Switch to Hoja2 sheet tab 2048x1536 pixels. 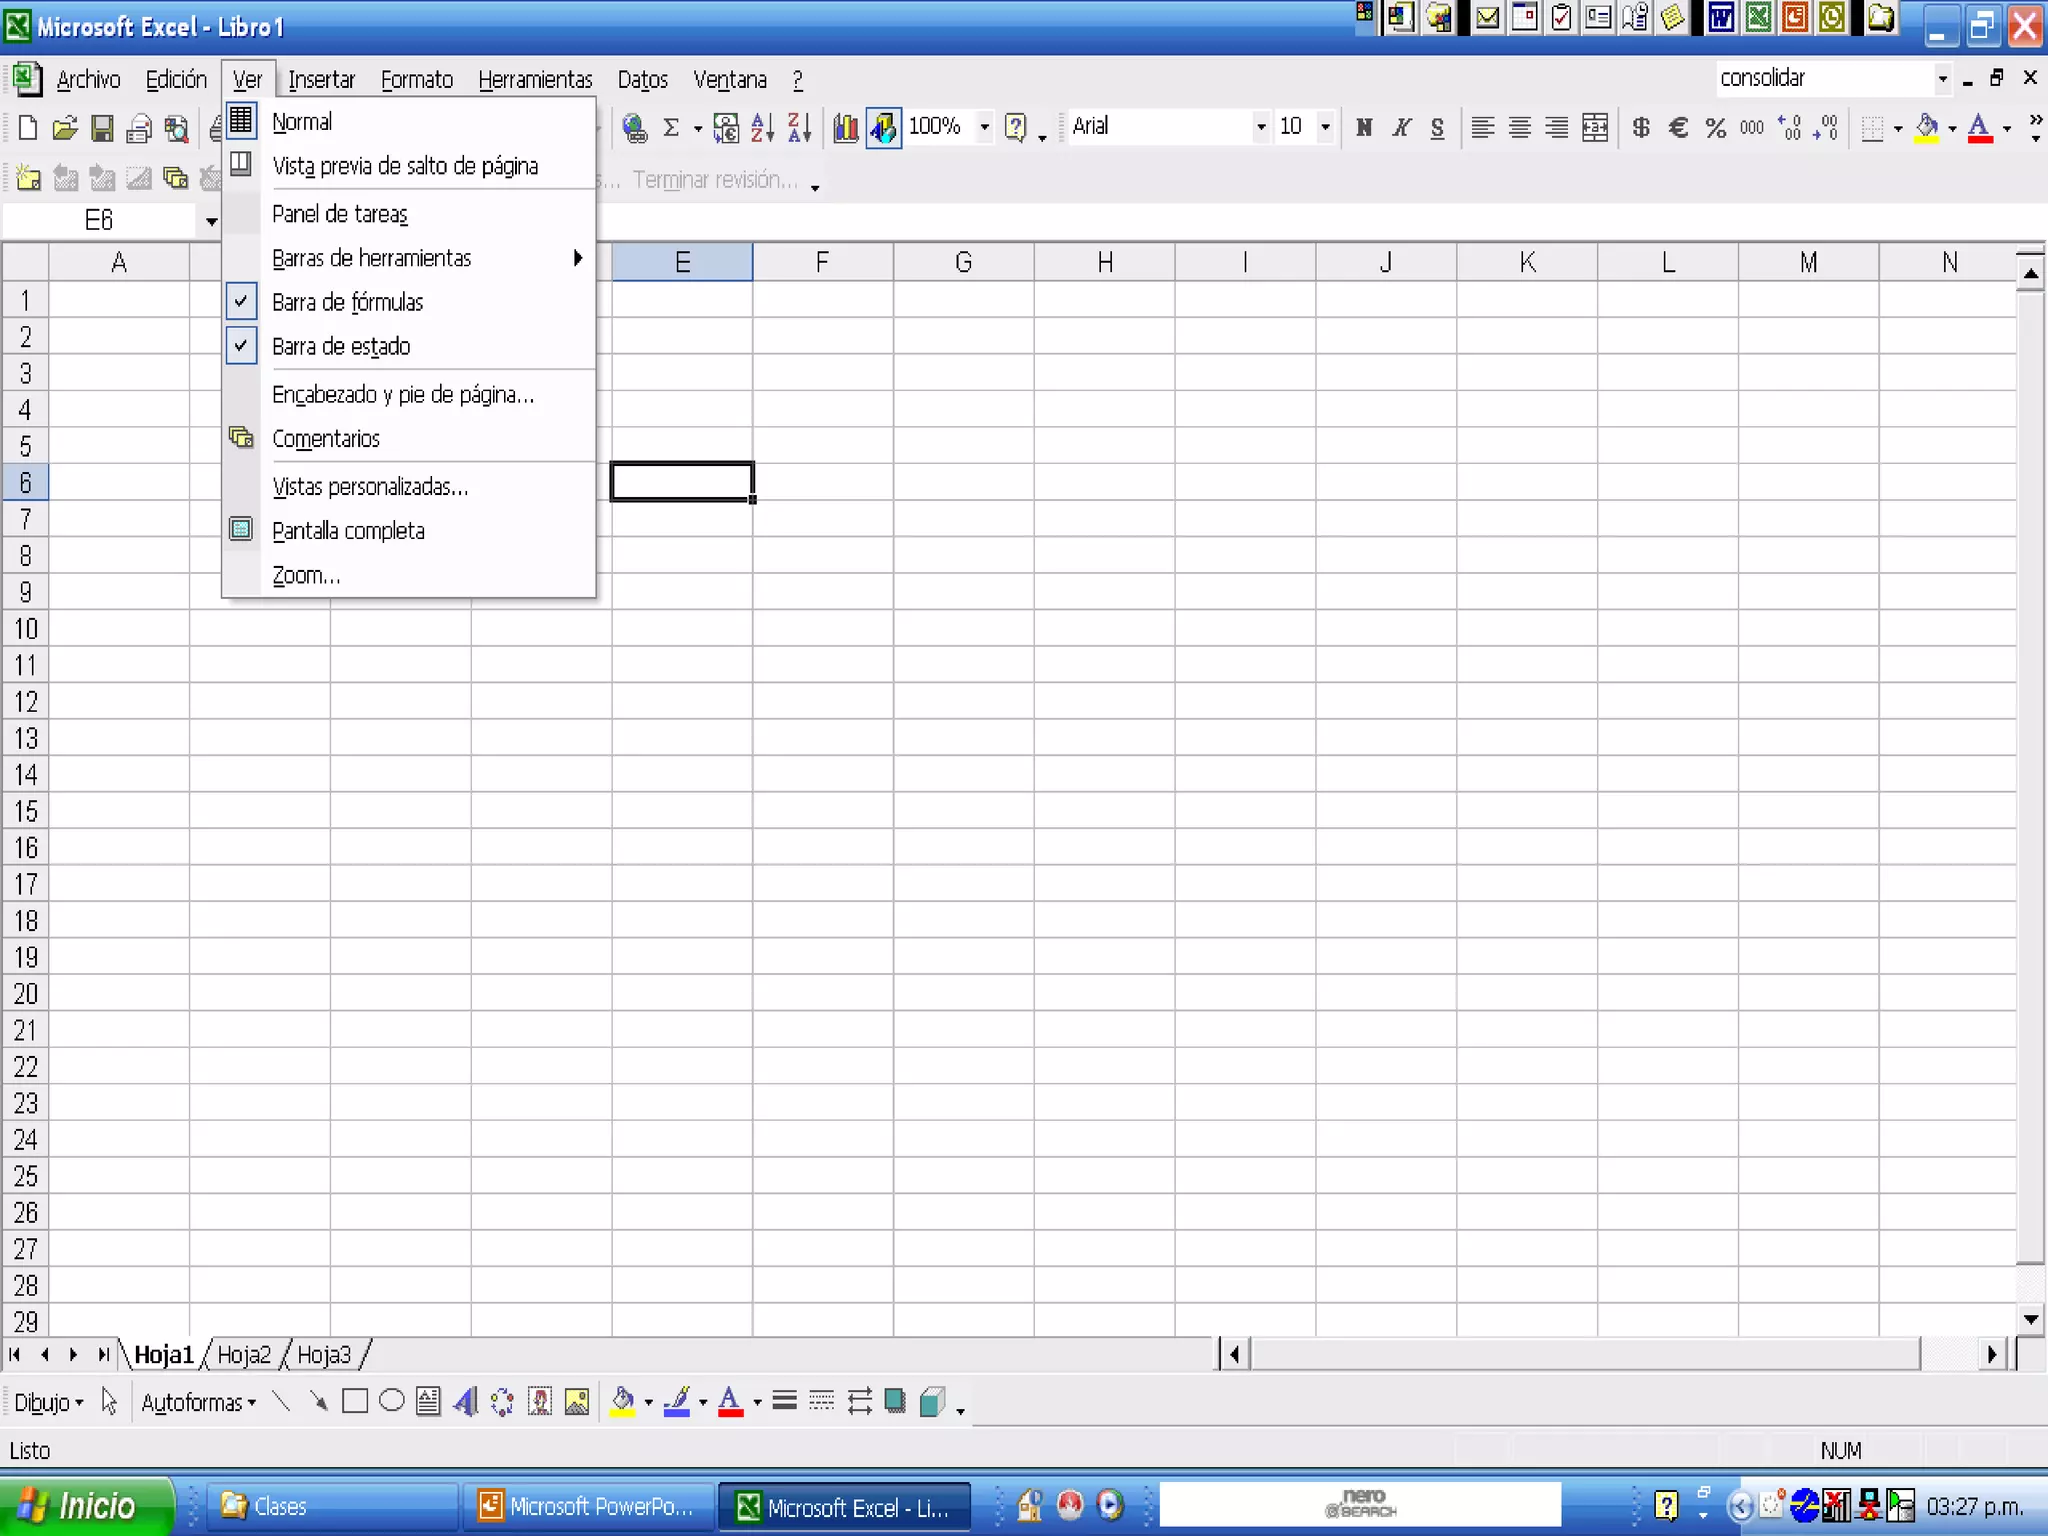coord(244,1355)
